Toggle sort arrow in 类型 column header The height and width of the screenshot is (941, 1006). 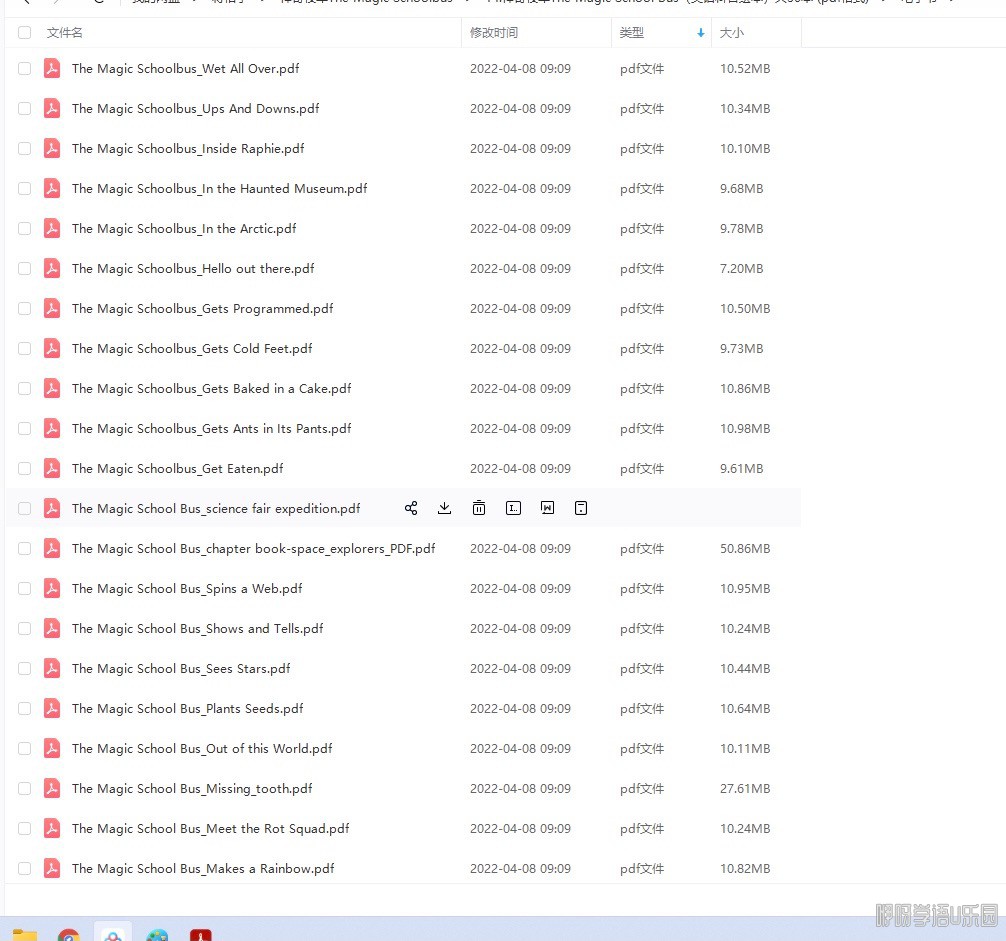point(701,33)
